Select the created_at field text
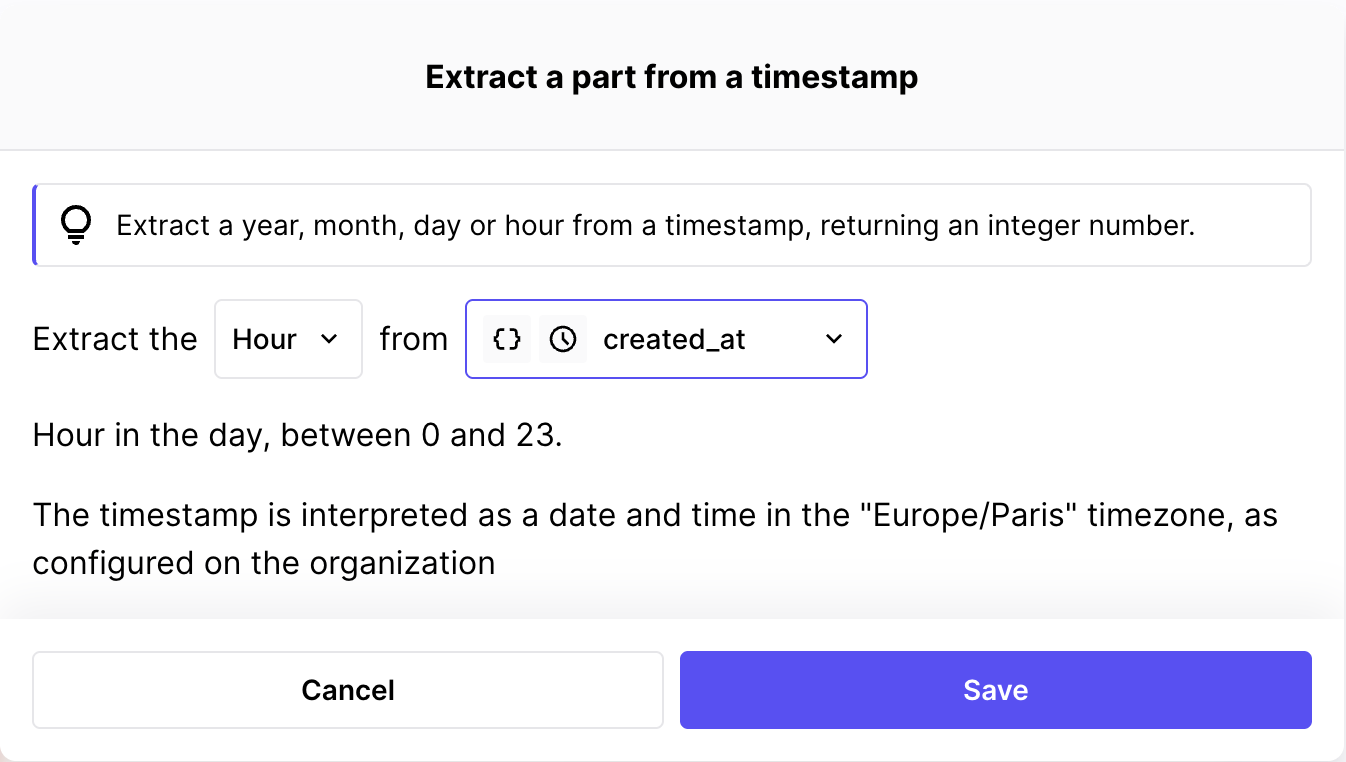1346x762 pixels. tap(674, 339)
